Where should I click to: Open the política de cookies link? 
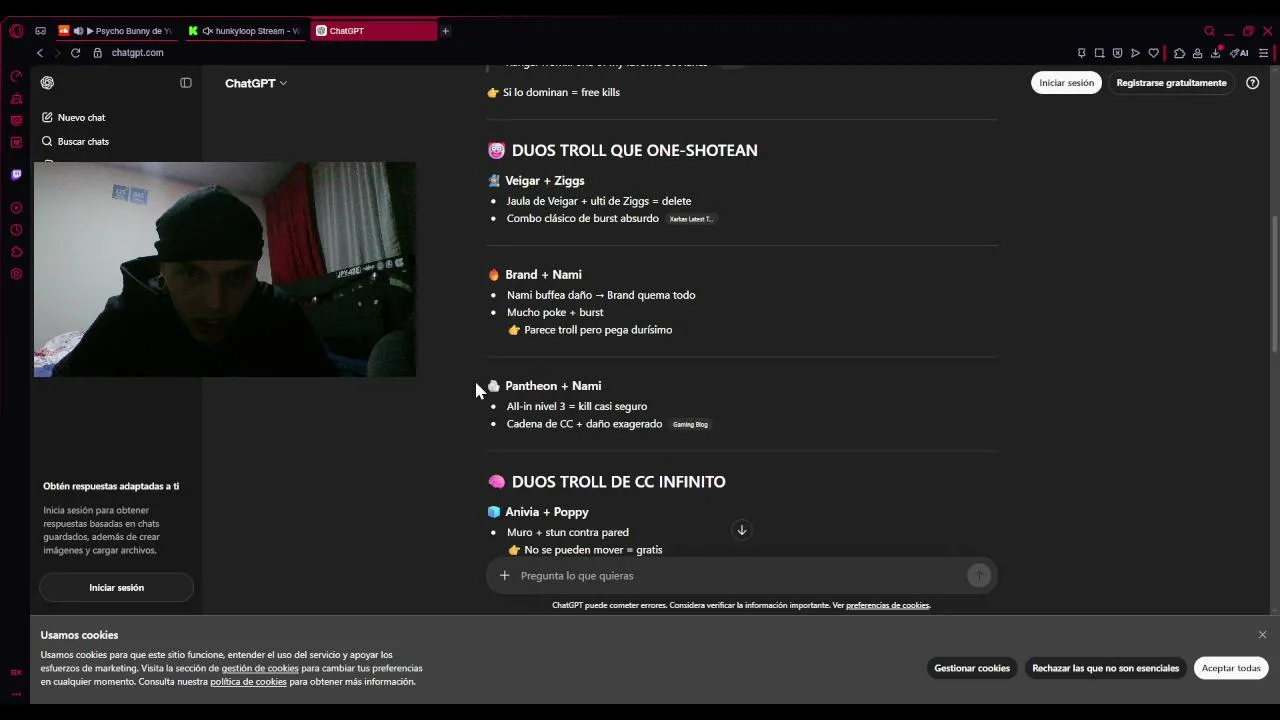pos(248,682)
